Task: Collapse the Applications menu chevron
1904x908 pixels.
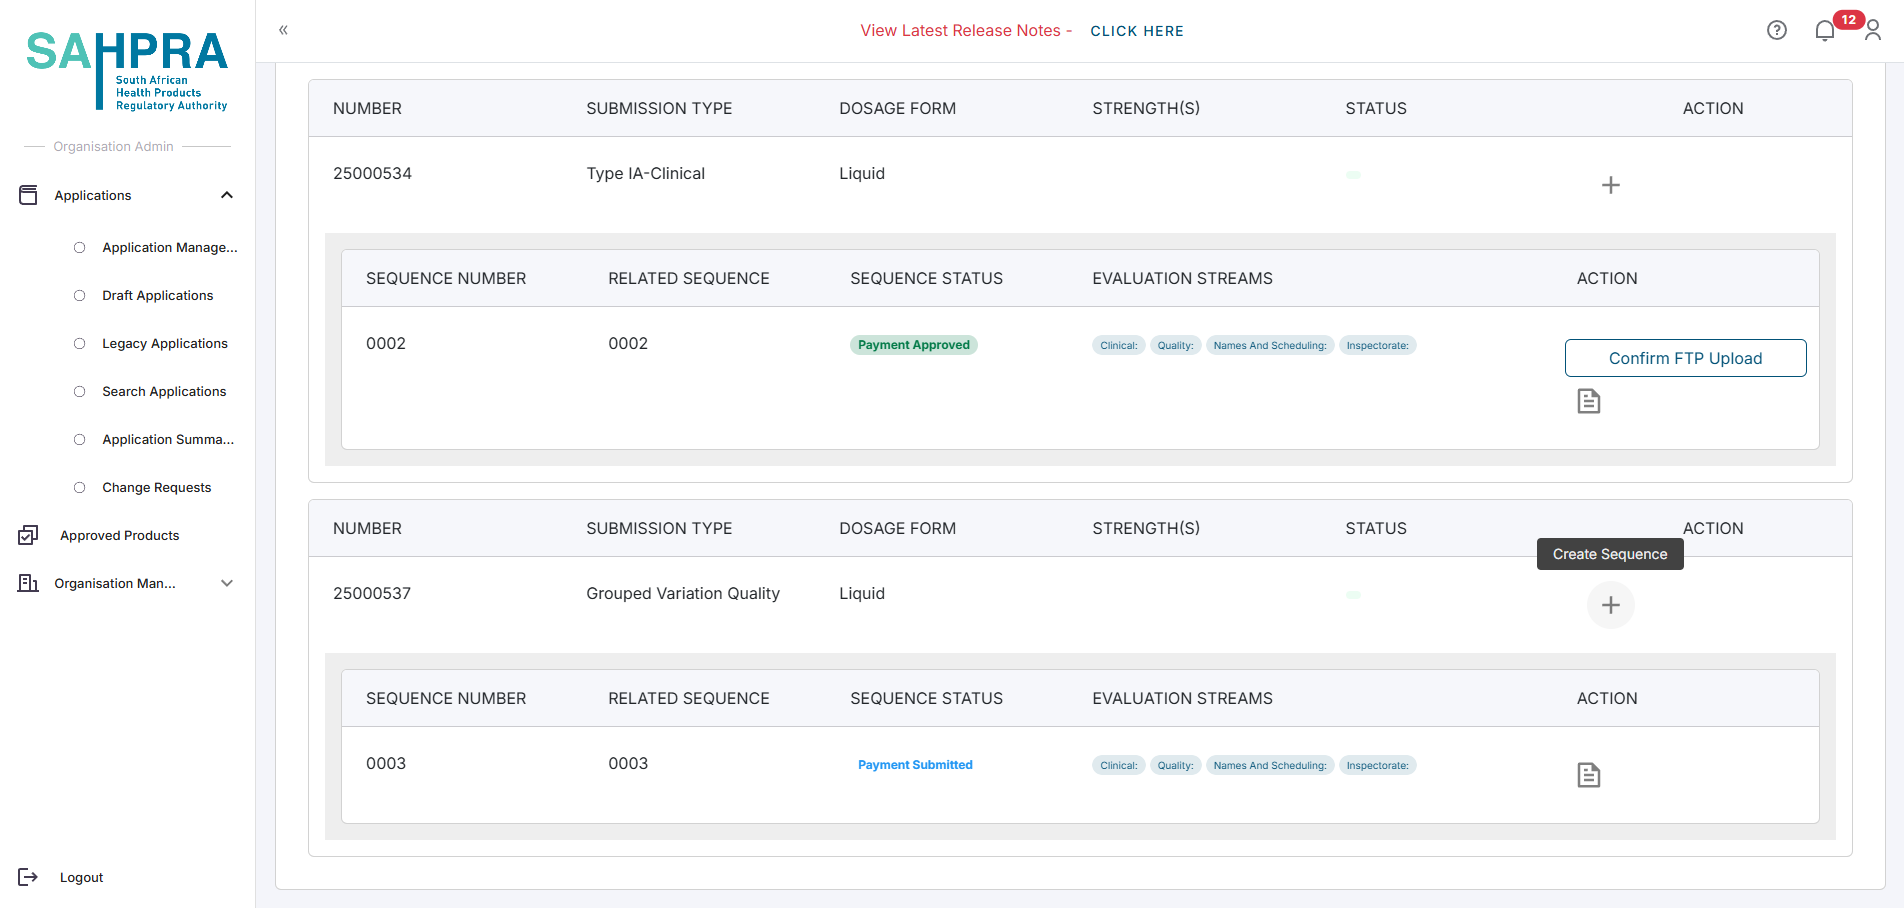Action: 227,195
